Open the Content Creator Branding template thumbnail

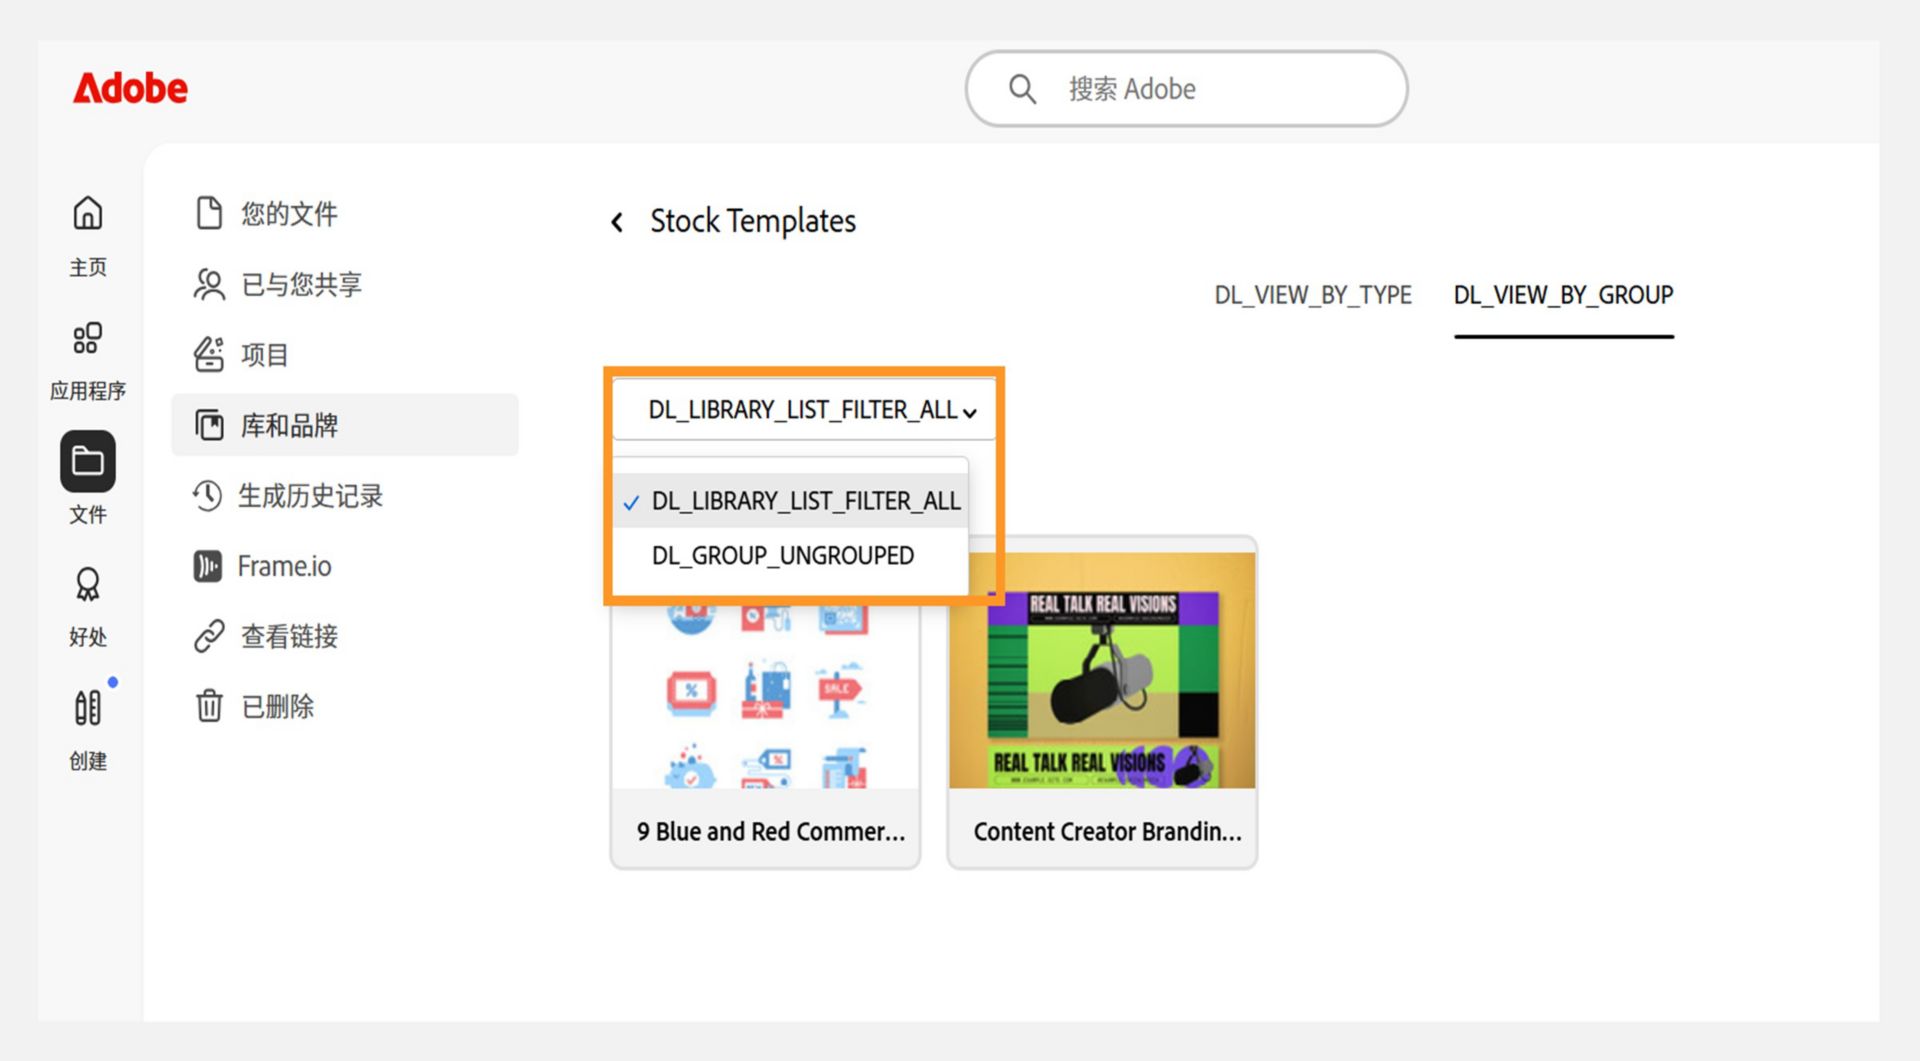pos(1102,670)
